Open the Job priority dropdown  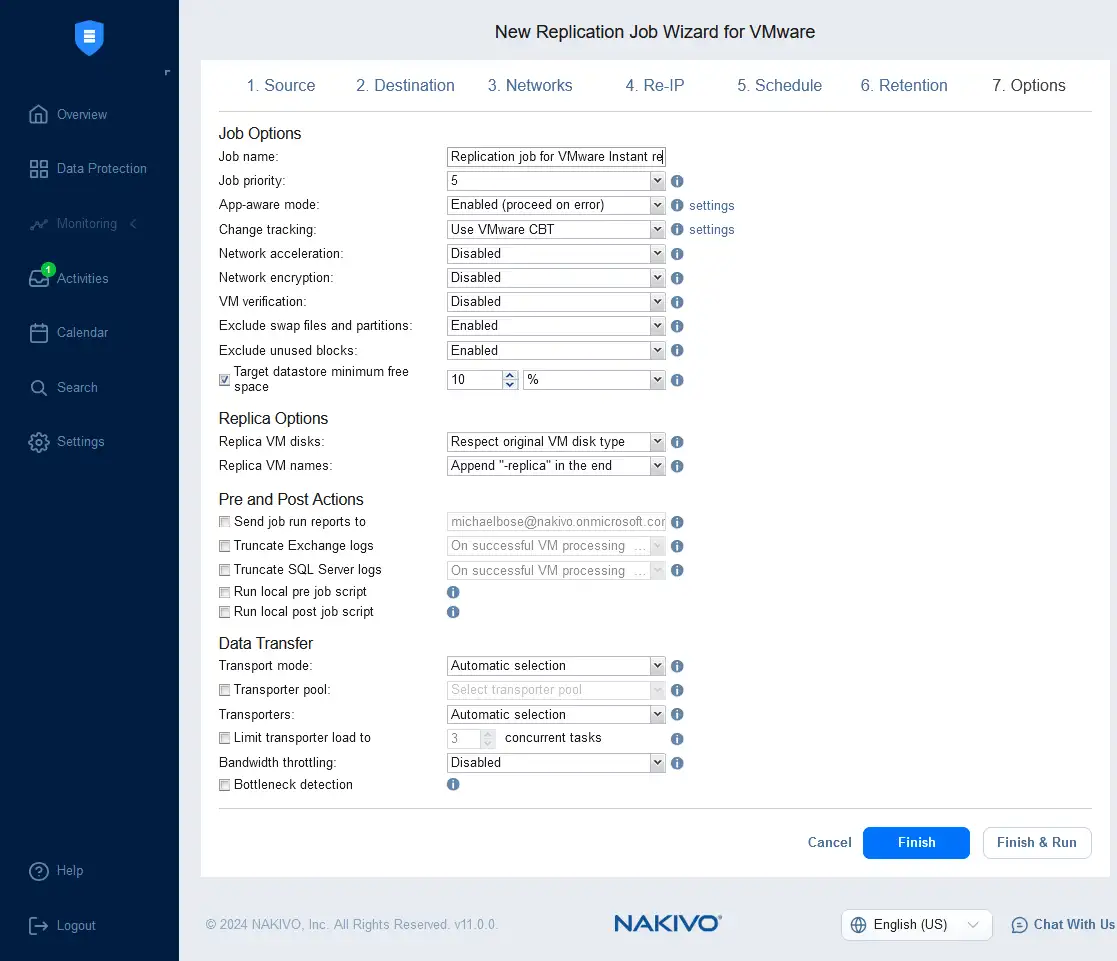coord(556,181)
